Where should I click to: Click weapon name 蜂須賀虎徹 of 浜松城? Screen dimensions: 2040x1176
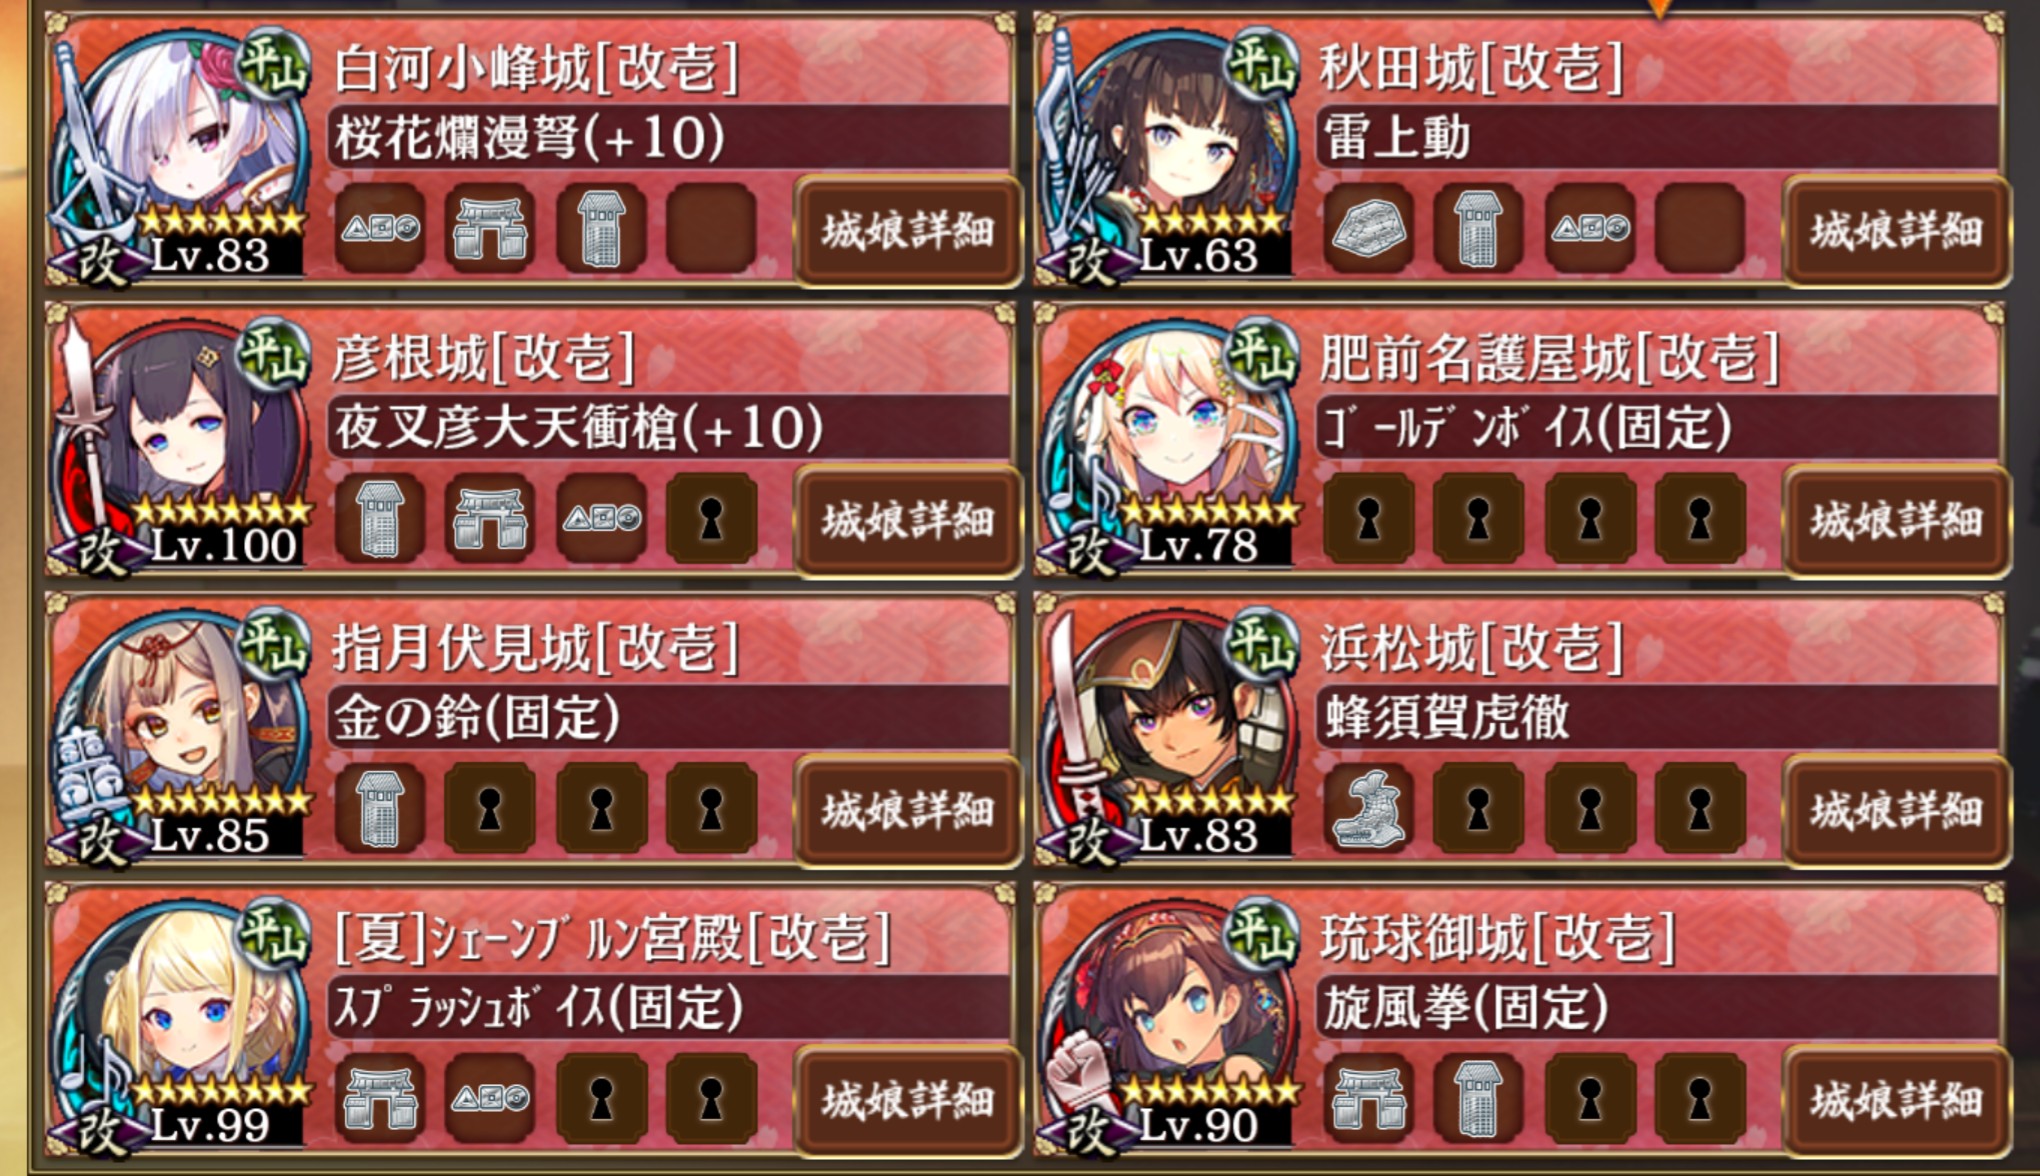click(1446, 717)
